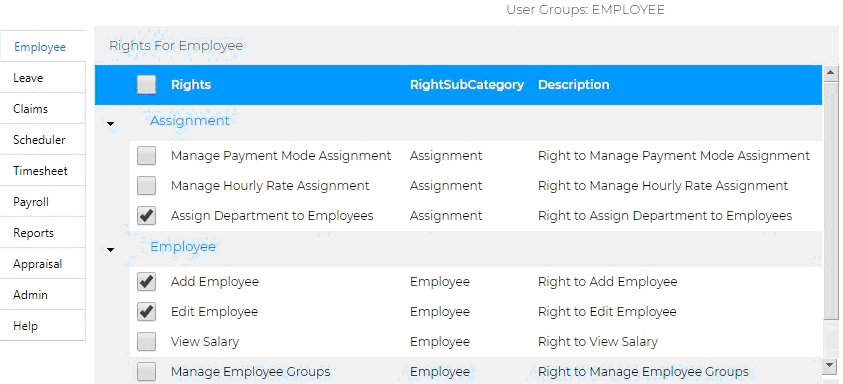Click the scrollbar up arrow
The height and width of the screenshot is (384, 843).
point(830,73)
